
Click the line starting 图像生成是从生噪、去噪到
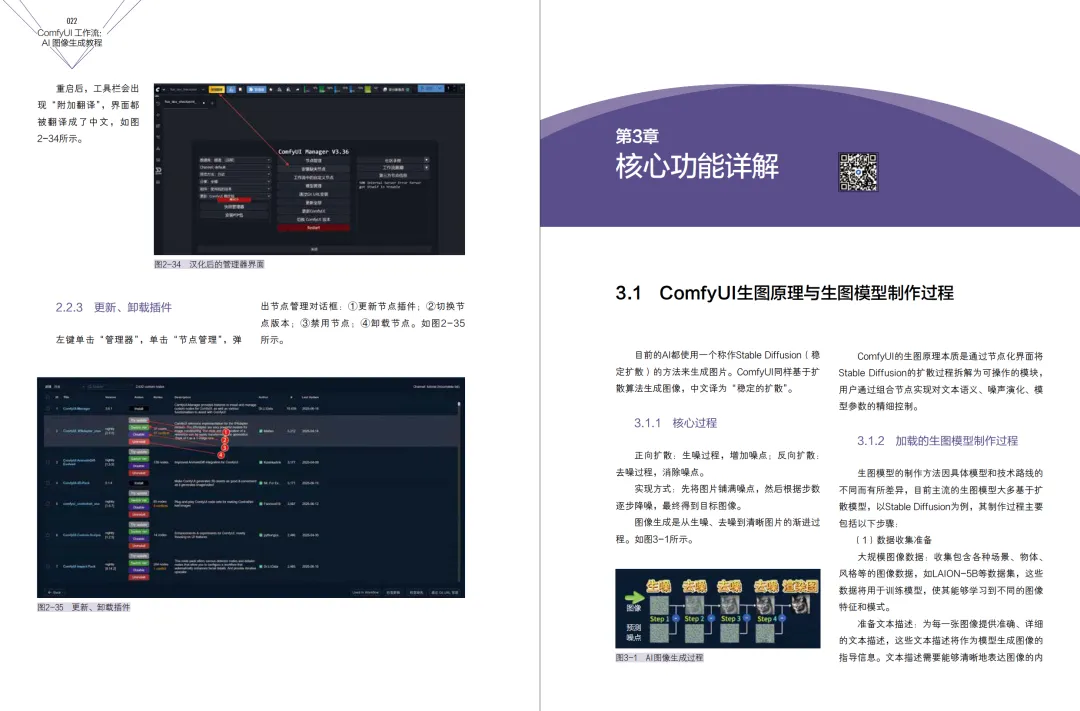pyautogui.click(x=727, y=523)
